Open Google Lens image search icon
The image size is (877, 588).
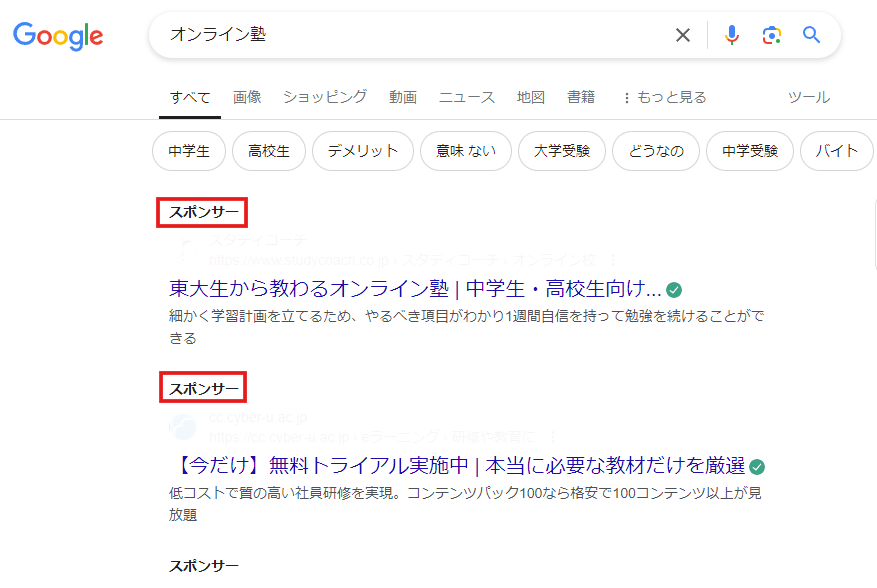coord(771,34)
